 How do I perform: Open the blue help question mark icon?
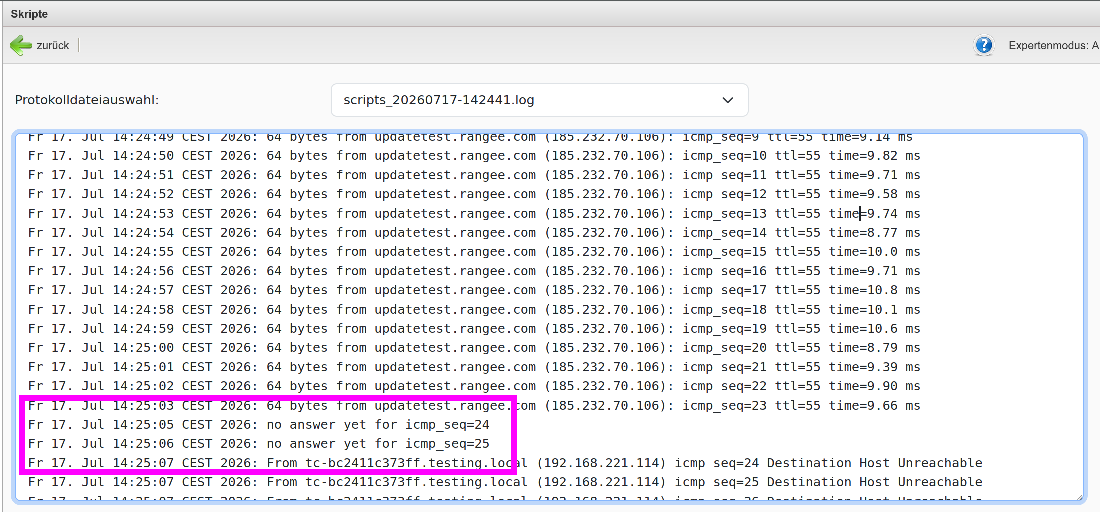pyautogui.click(x=984, y=46)
